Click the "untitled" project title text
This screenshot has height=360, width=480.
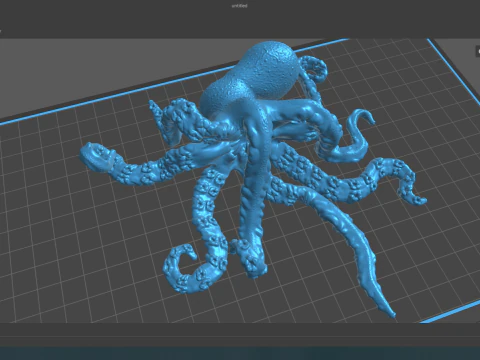pyautogui.click(x=239, y=6)
